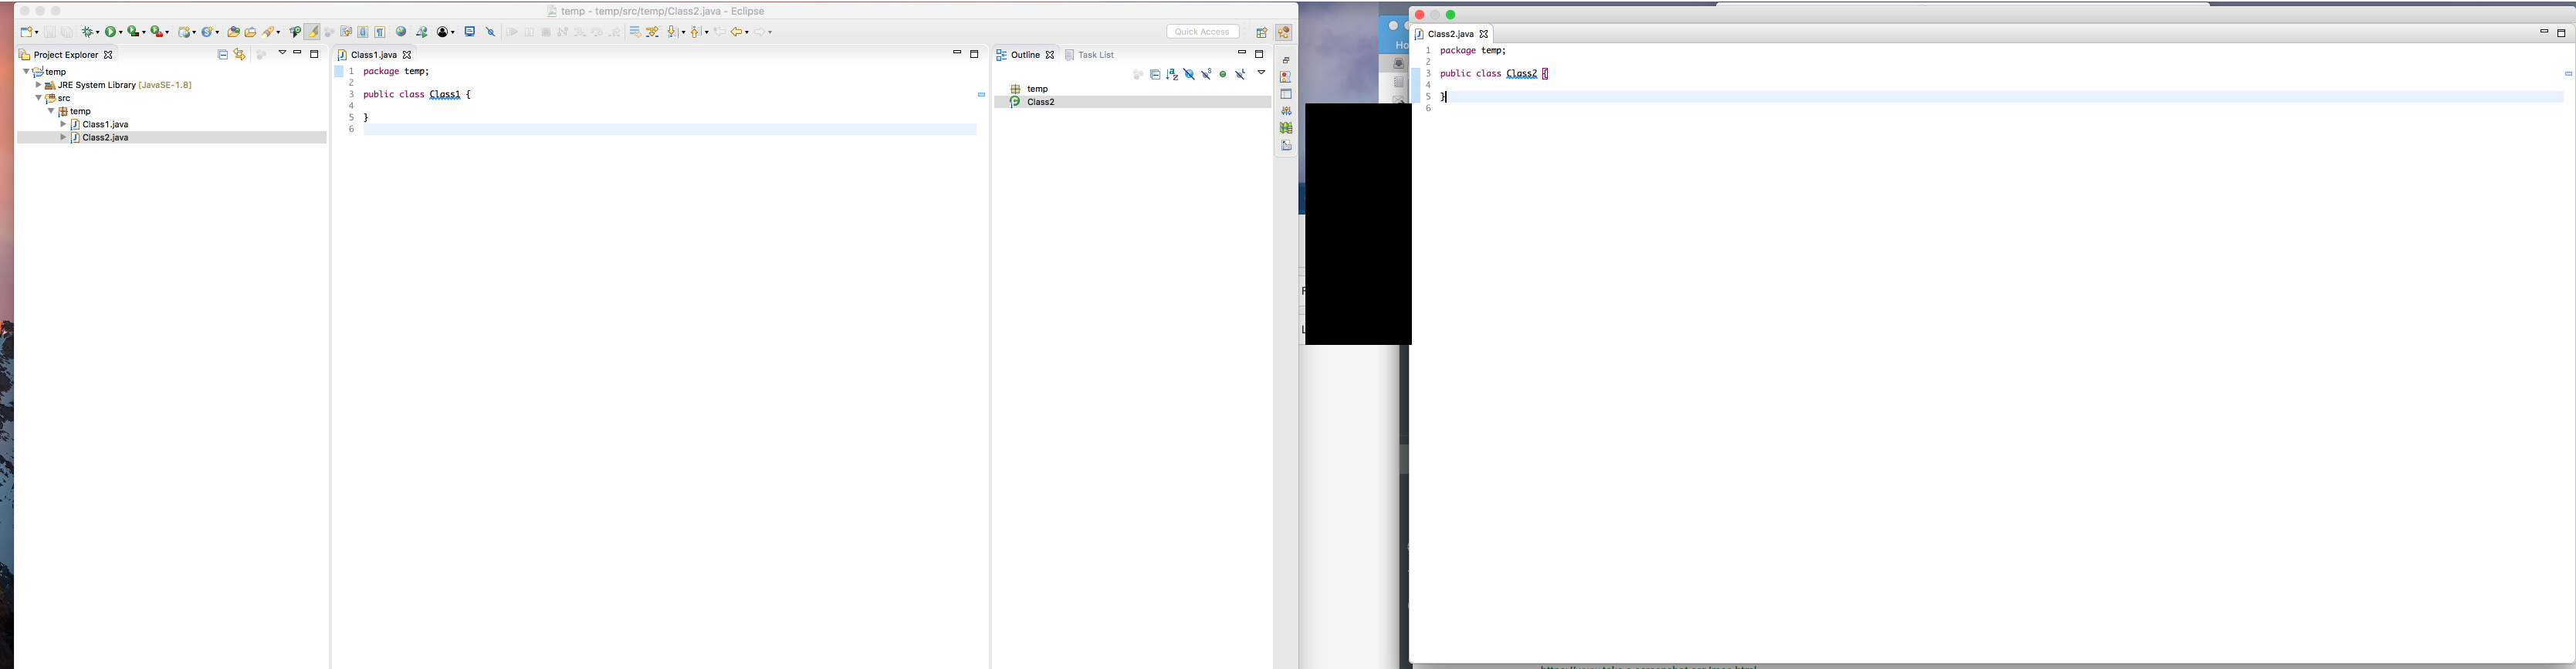Open the Run button dropdown arrow
Viewport: 2576px width, 669px height.
[121, 33]
